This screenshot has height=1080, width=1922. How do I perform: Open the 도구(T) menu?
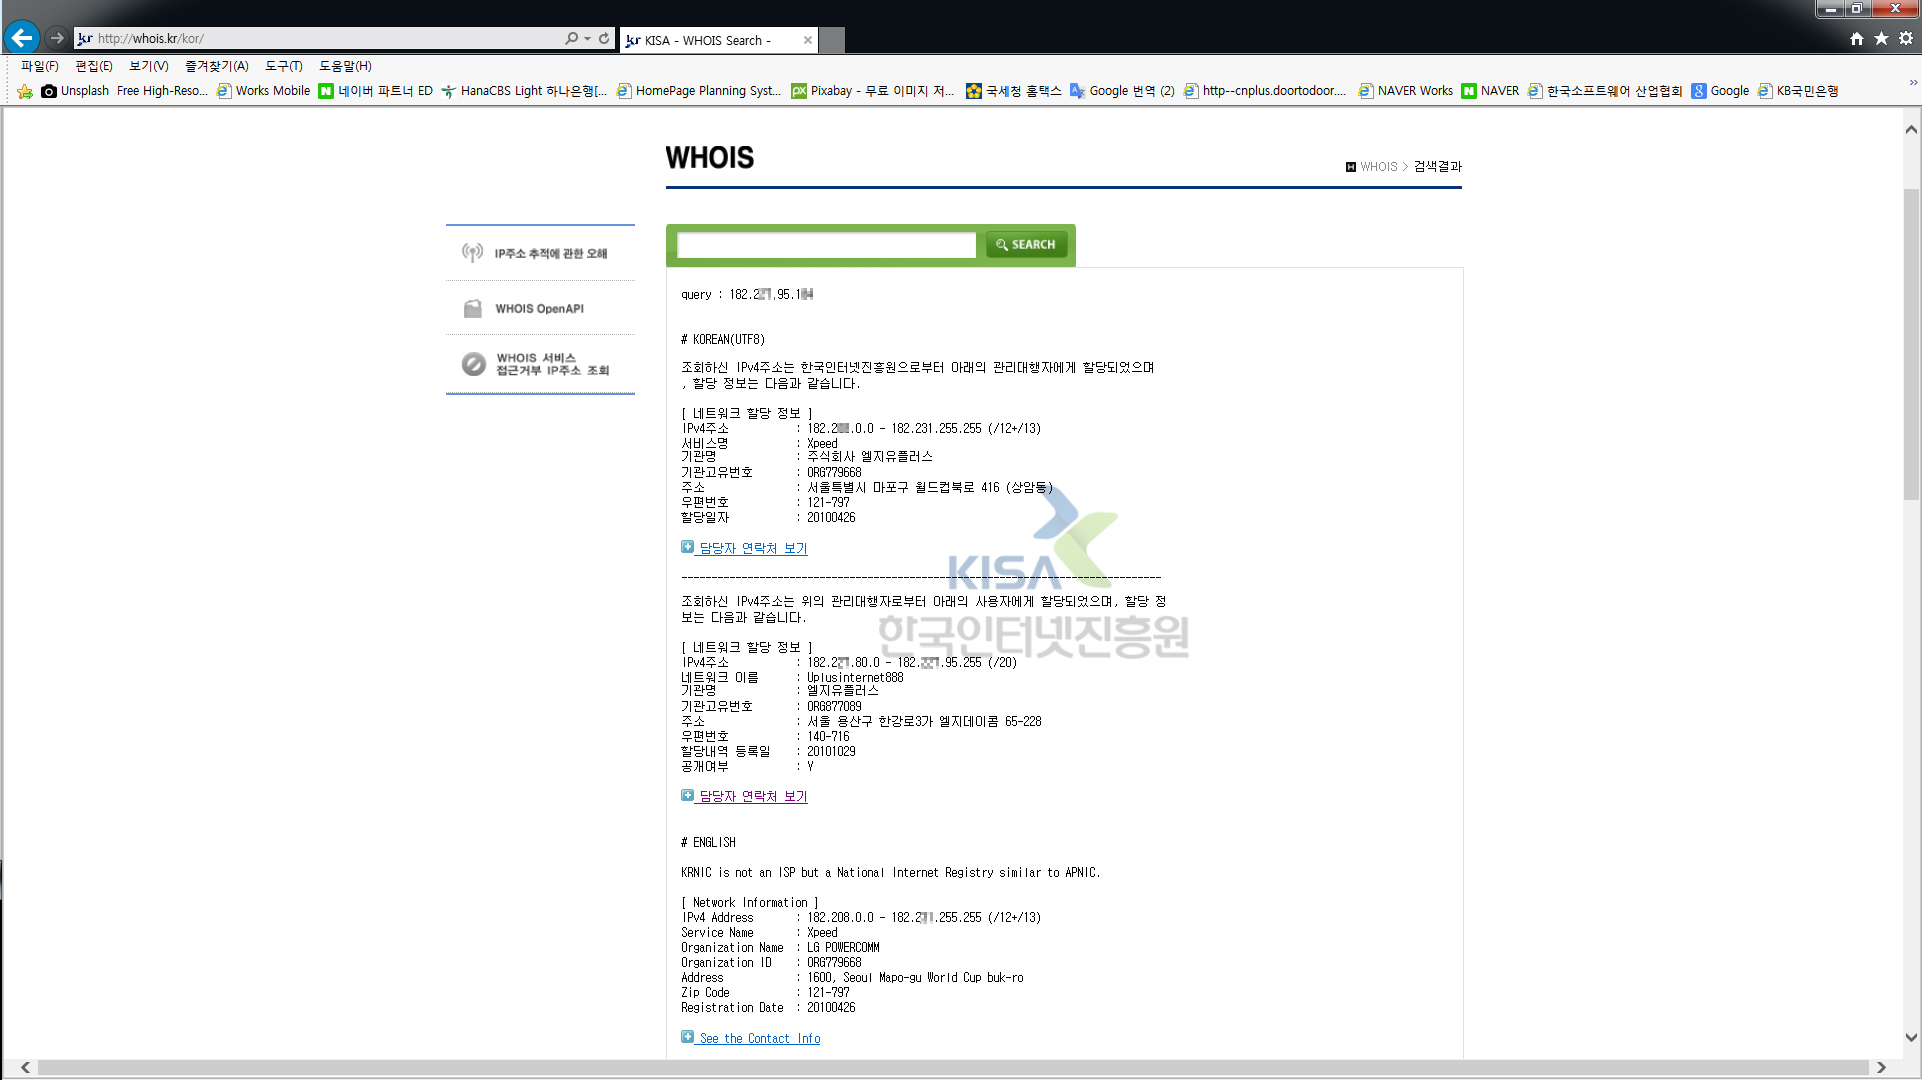pyautogui.click(x=284, y=66)
